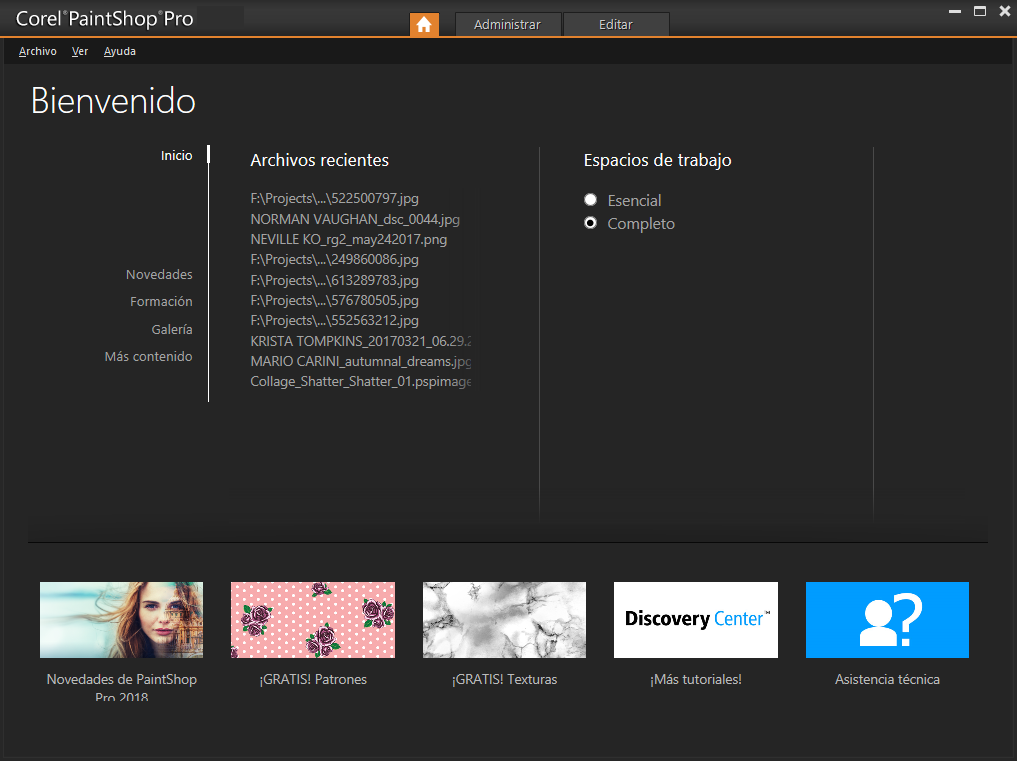Open the Formación section
Viewport: 1017px width, 761px height.
(161, 302)
